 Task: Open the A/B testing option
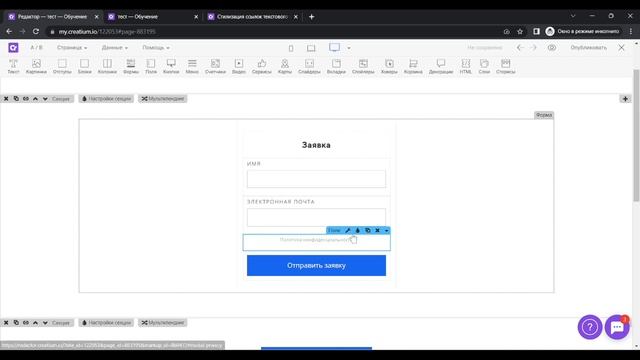click(x=36, y=48)
